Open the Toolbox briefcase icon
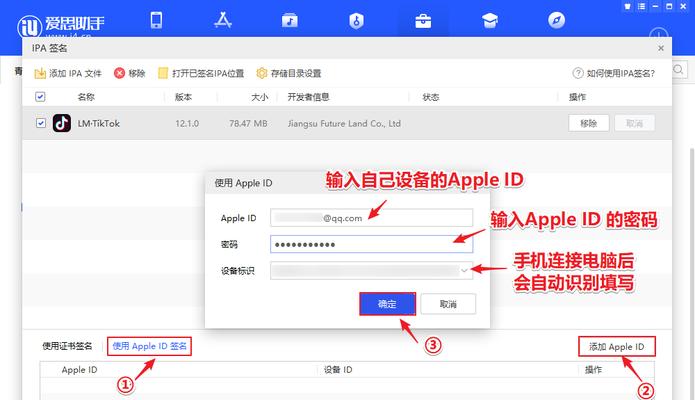 pos(423,21)
